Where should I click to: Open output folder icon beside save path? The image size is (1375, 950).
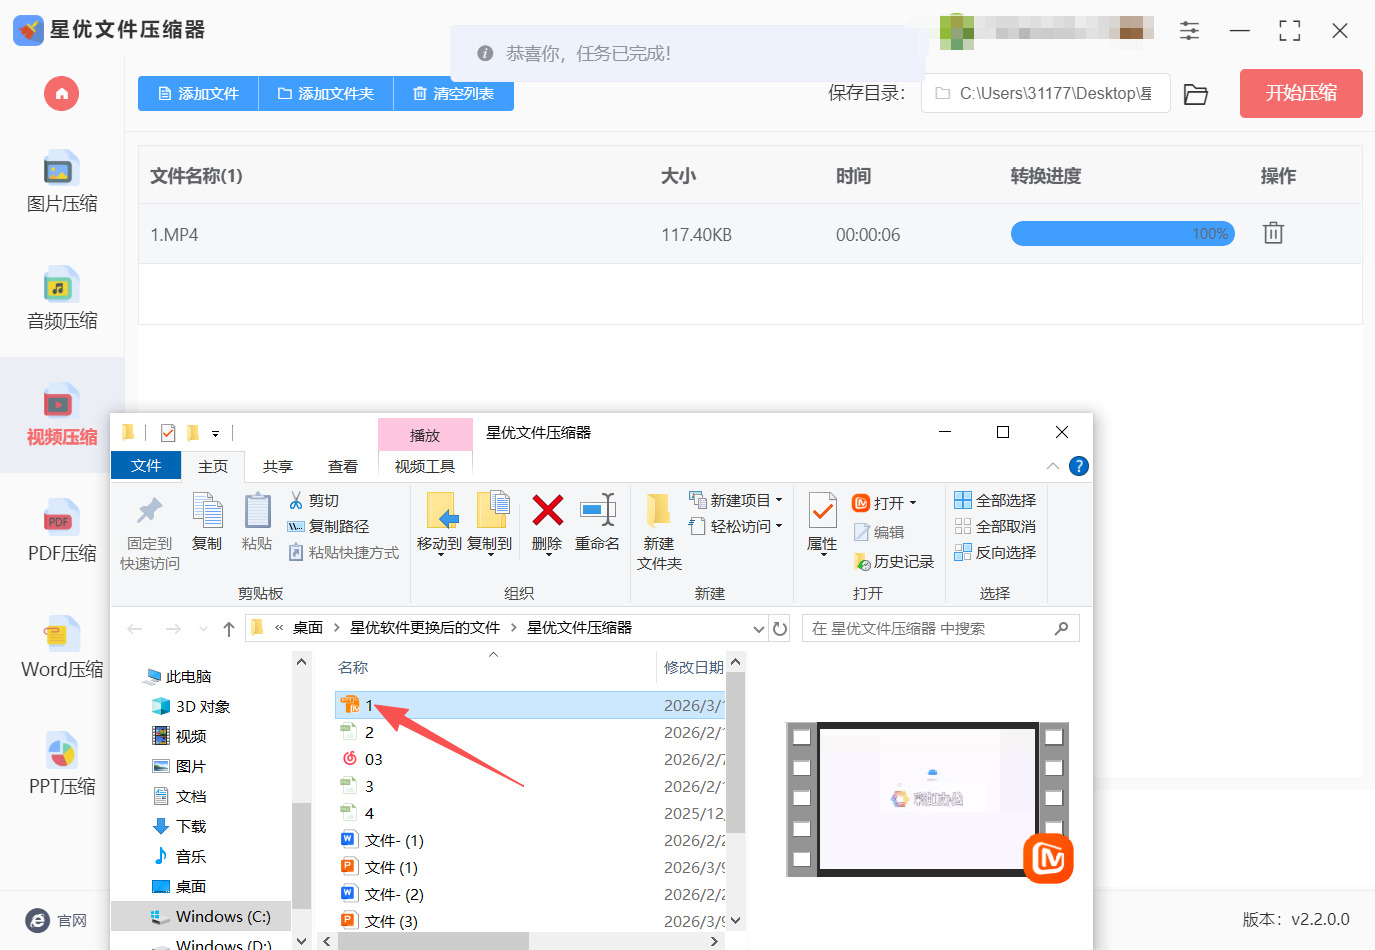[x=1196, y=94]
